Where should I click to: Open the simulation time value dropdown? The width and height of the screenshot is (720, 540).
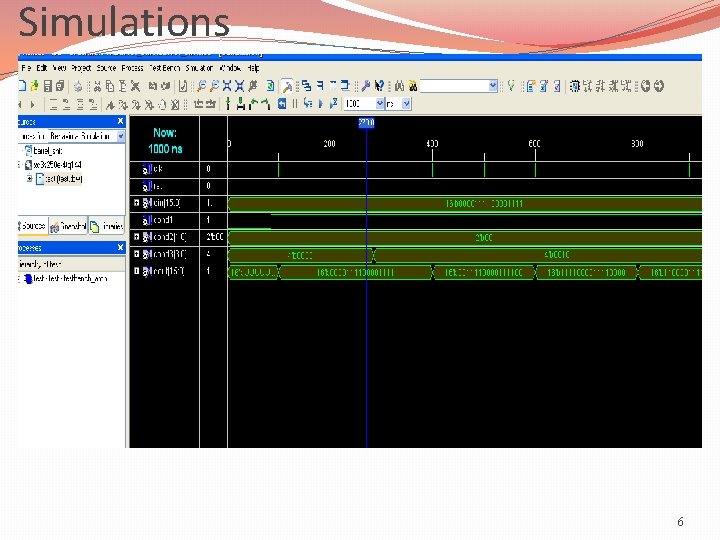[x=380, y=104]
